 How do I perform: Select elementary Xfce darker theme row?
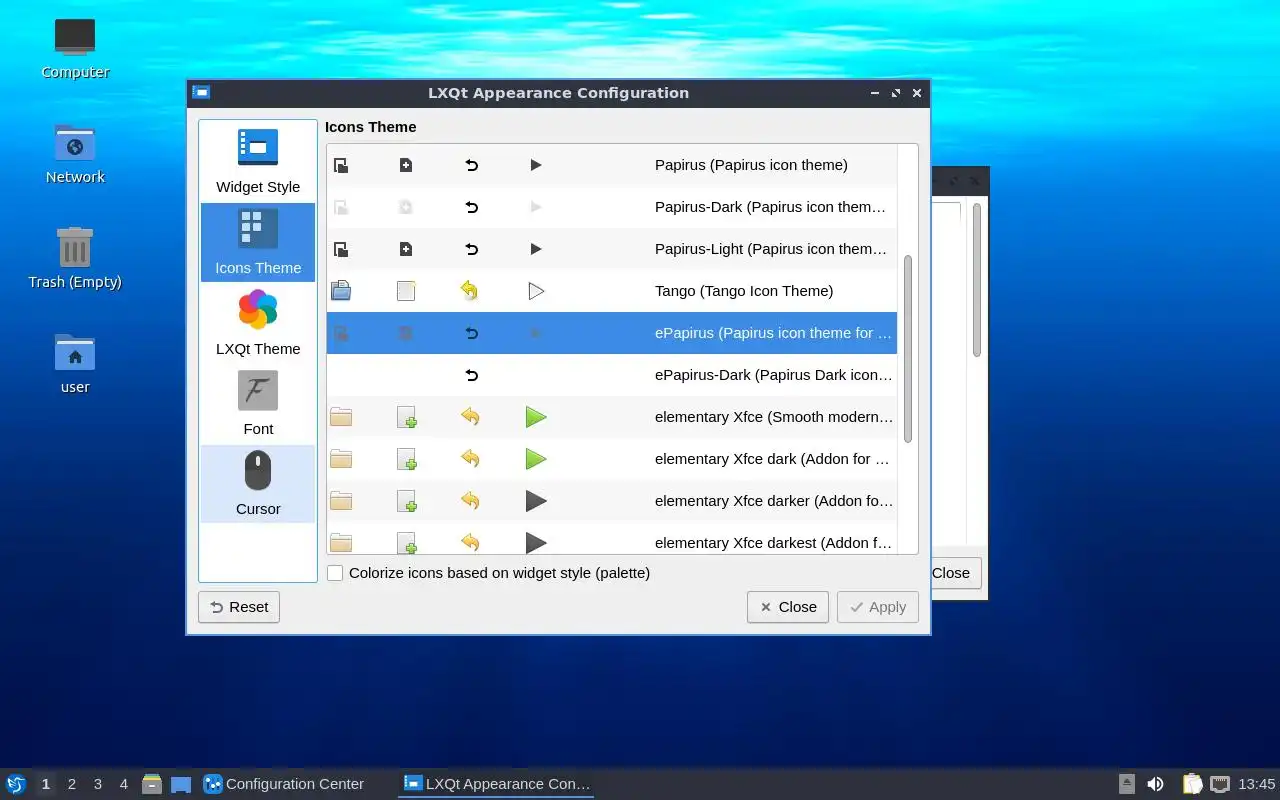[x=612, y=501]
